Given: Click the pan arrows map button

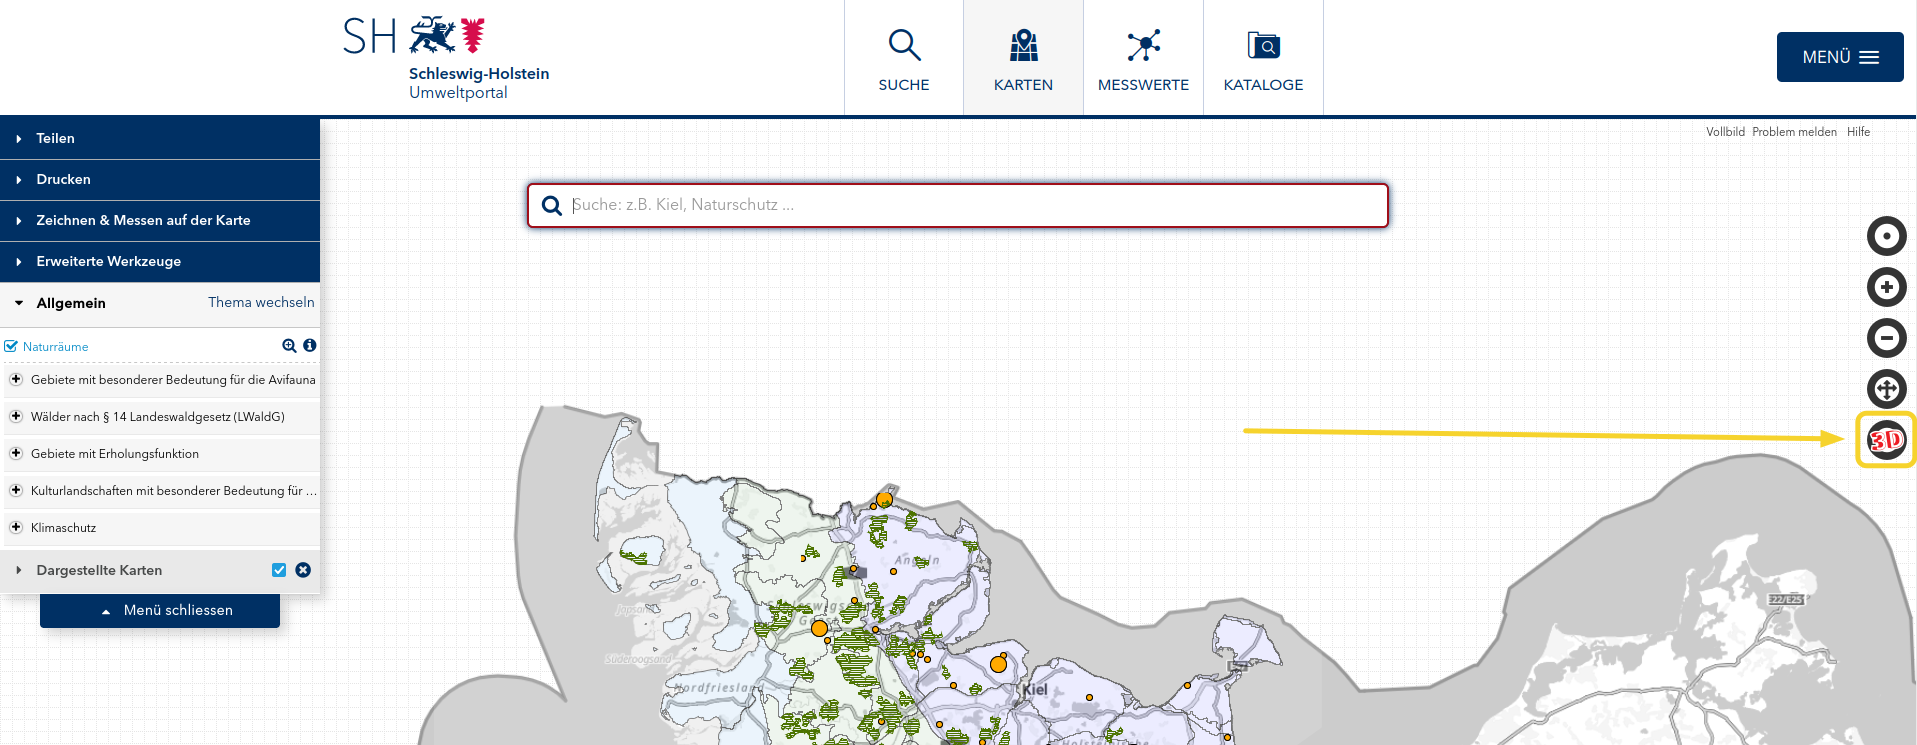Looking at the screenshot, I should (1886, 389).
